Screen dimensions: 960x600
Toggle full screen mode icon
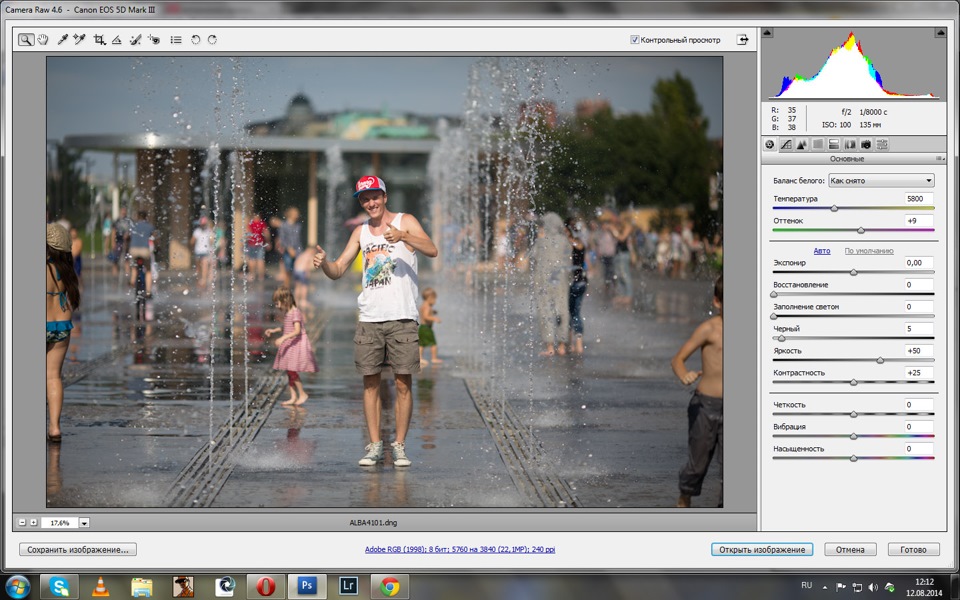742,40
